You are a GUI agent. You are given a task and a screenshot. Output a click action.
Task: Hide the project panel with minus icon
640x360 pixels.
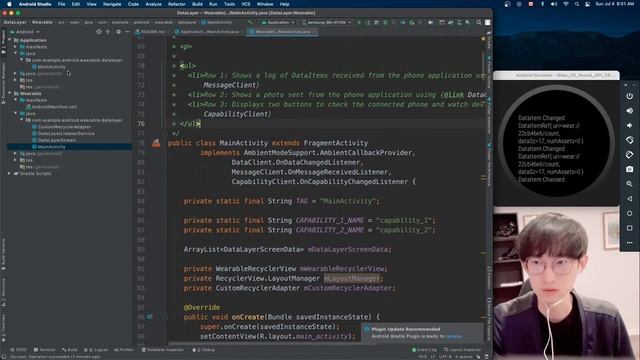127,32
